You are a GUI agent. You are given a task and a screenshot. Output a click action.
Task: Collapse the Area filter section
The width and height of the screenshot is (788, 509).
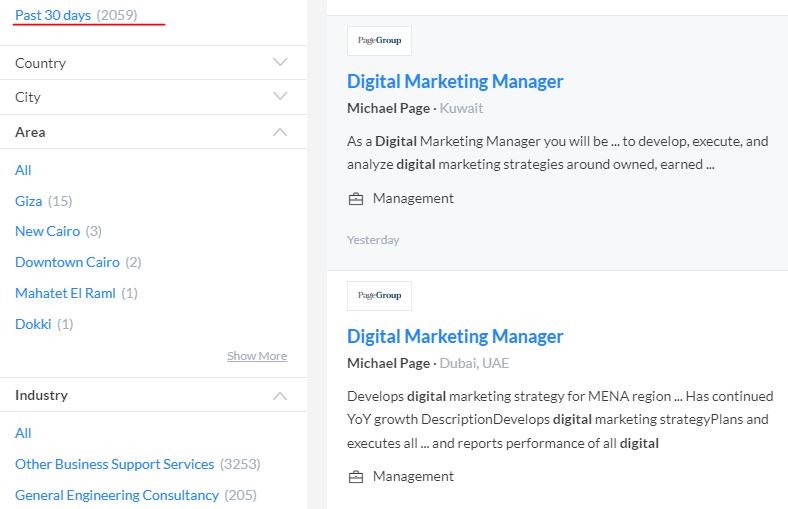pyautogui.click(x=280, y=132)
